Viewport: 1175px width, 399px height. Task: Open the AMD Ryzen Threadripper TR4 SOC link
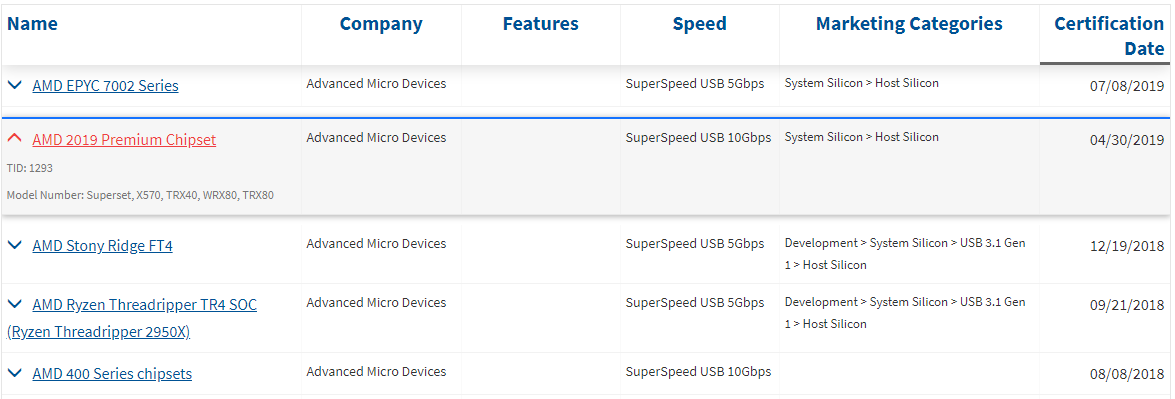point(132,318)
